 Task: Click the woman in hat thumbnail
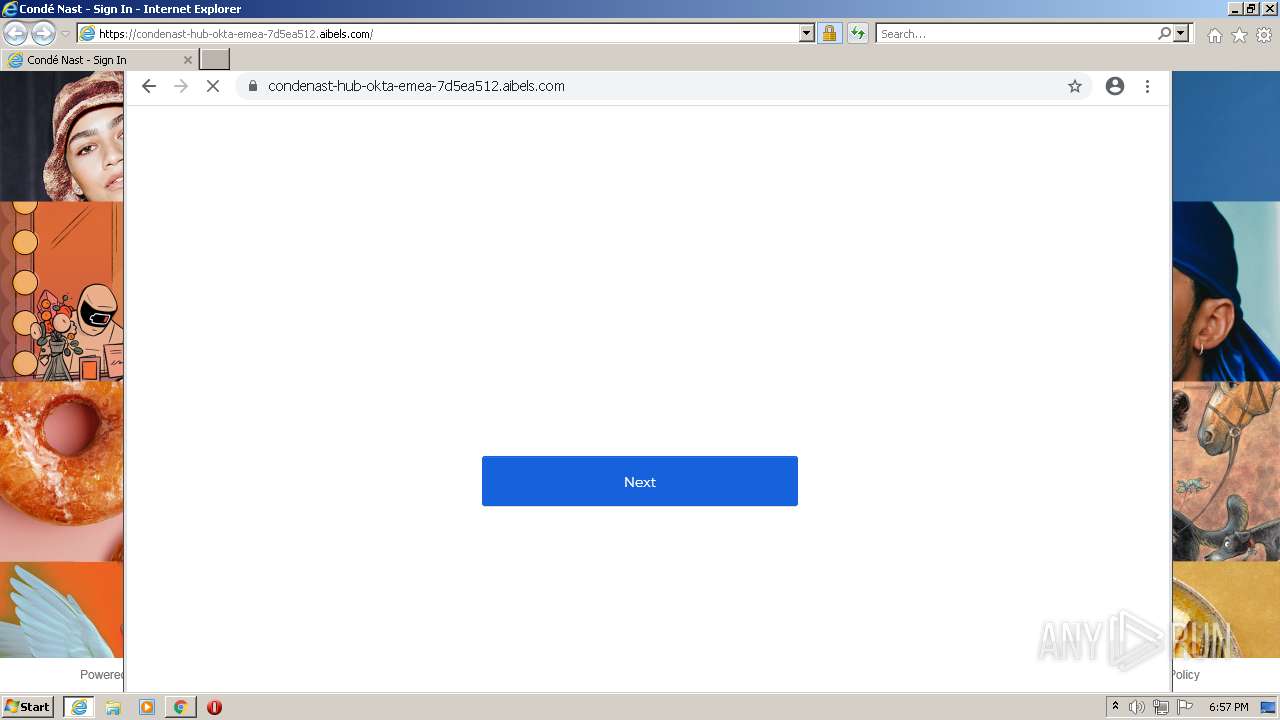[62, 137]
